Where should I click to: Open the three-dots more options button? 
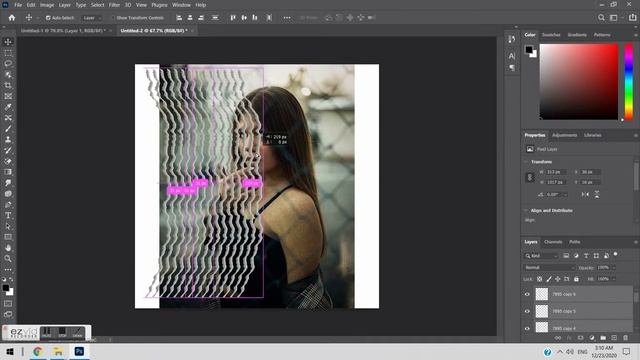[287, 18]
